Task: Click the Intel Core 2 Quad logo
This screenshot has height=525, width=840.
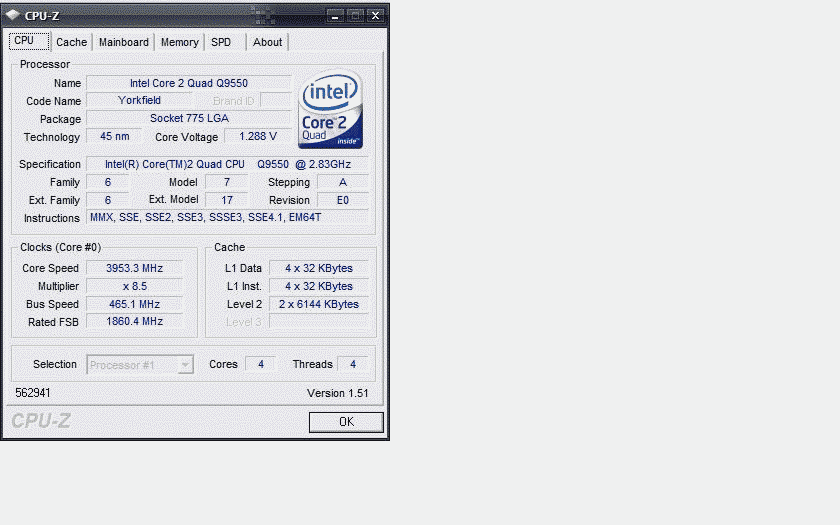Action: [331, 110]
